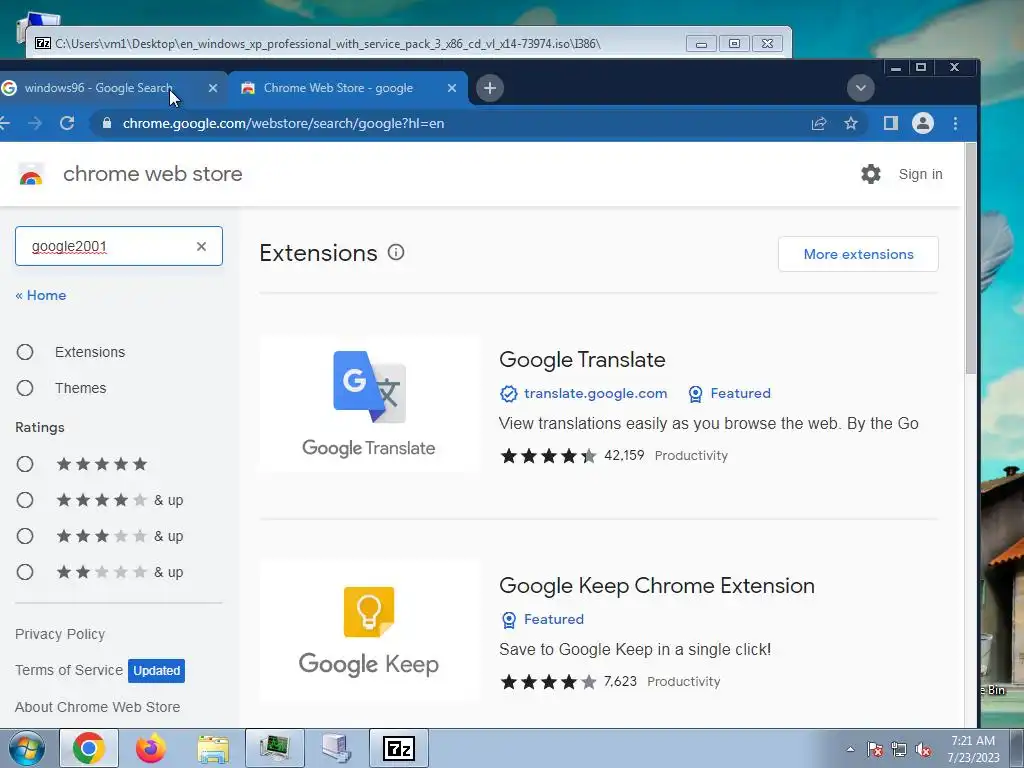The height and width of the screenshot is (768, 1024).
Task: Click Productivity label under Google Translate
Action: pyautogui.click(x=691, y=456)
